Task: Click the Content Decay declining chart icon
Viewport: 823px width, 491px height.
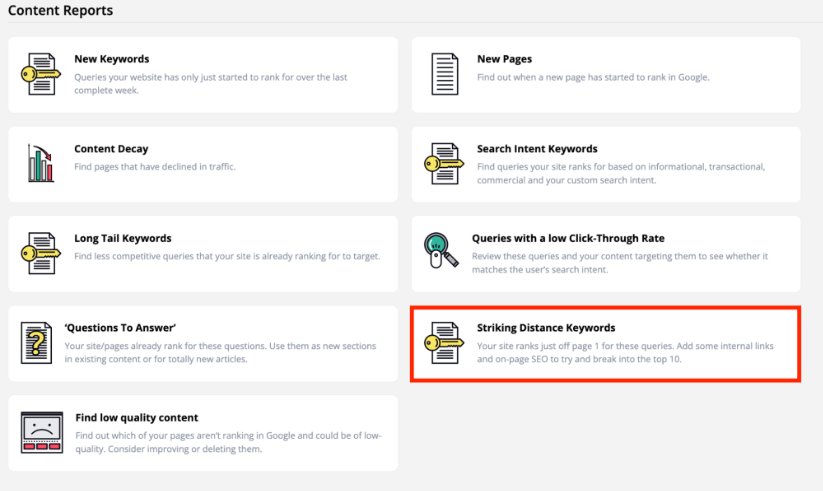Action: point(41,163)
